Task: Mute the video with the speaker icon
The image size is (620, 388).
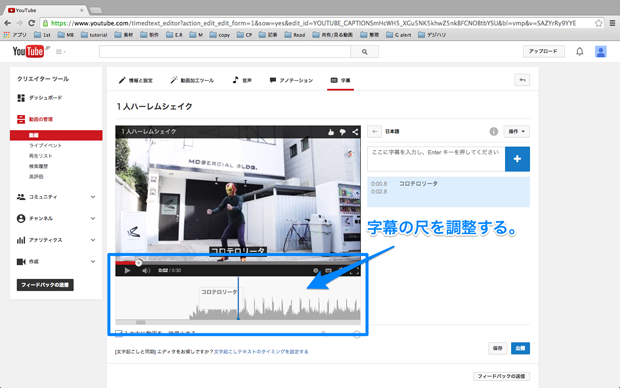Action: point(146,271)
